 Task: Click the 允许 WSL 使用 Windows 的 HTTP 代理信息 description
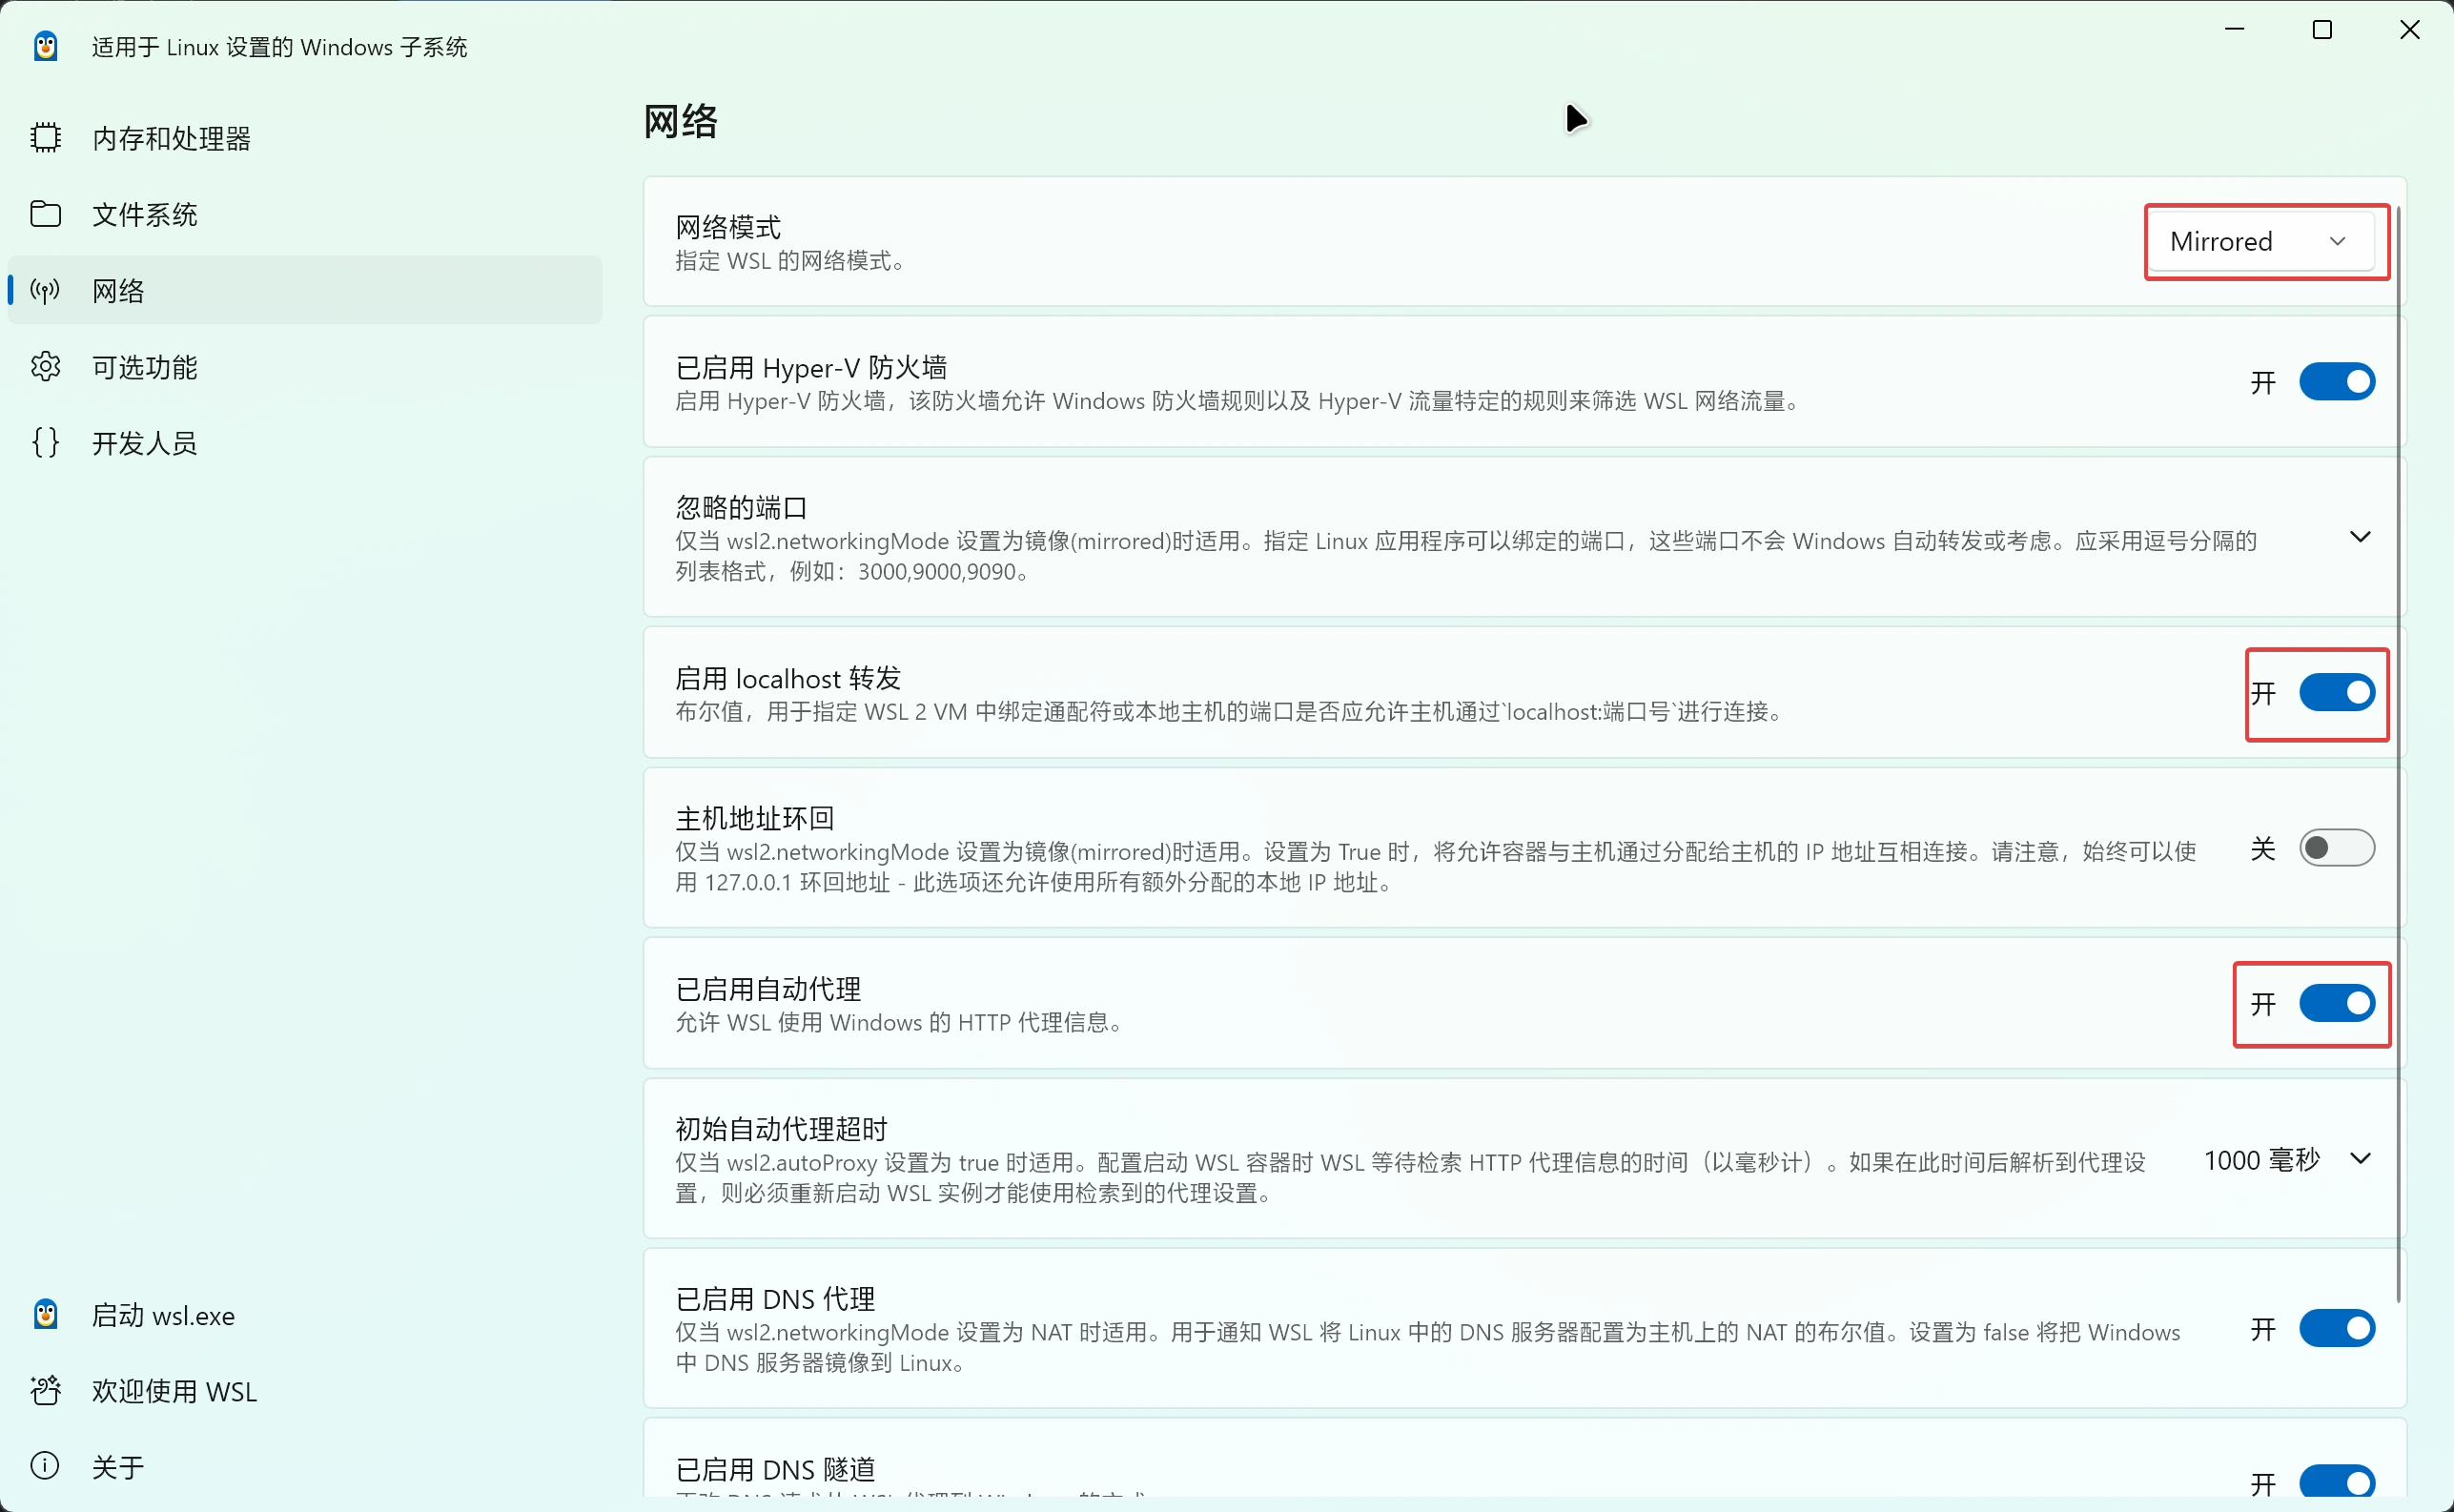(899, 1022)
